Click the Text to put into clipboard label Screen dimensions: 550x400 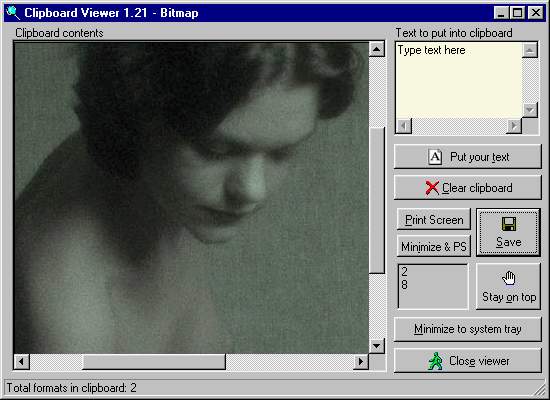(454, 33)
